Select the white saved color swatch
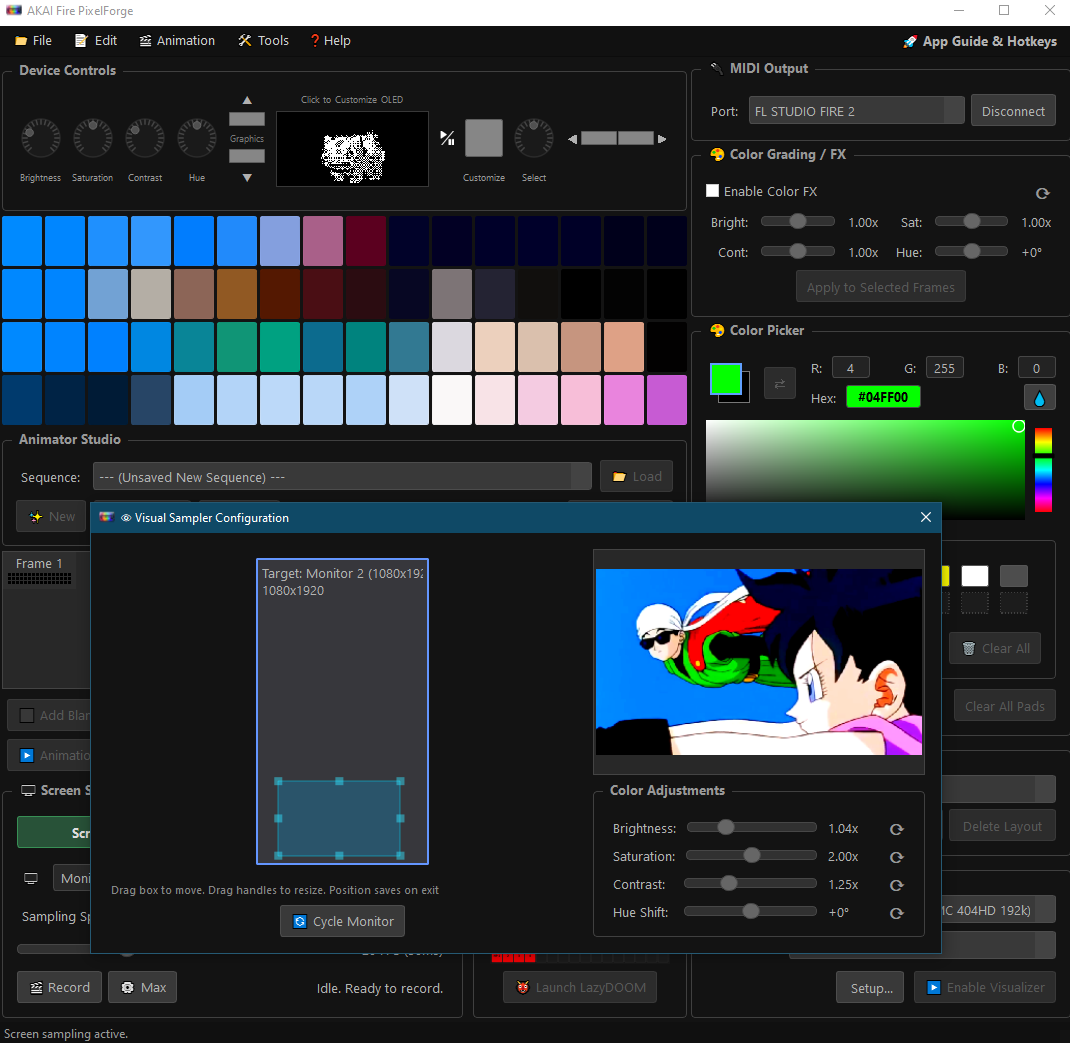Image resolution: width=1070 pixels, height=1043 pixels. [x=974, y=576]
